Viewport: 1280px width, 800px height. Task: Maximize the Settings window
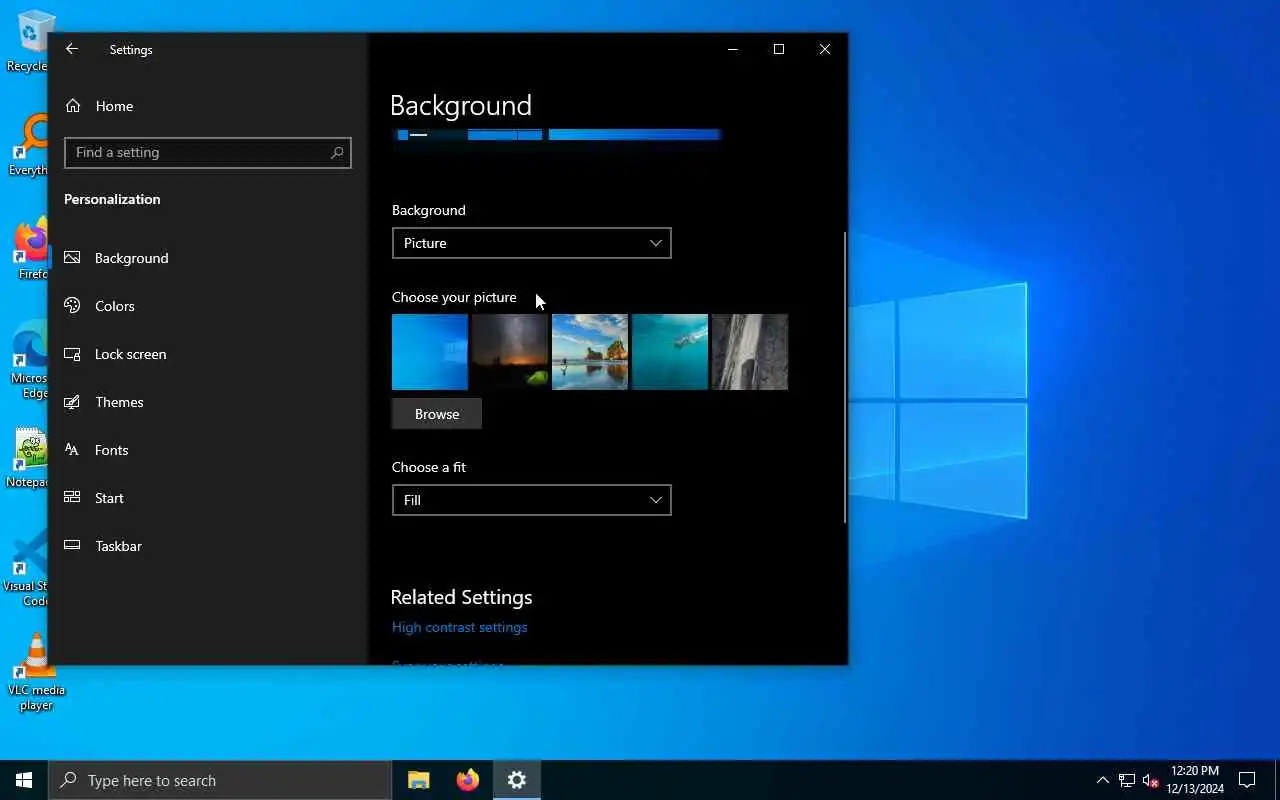(779, 49)
